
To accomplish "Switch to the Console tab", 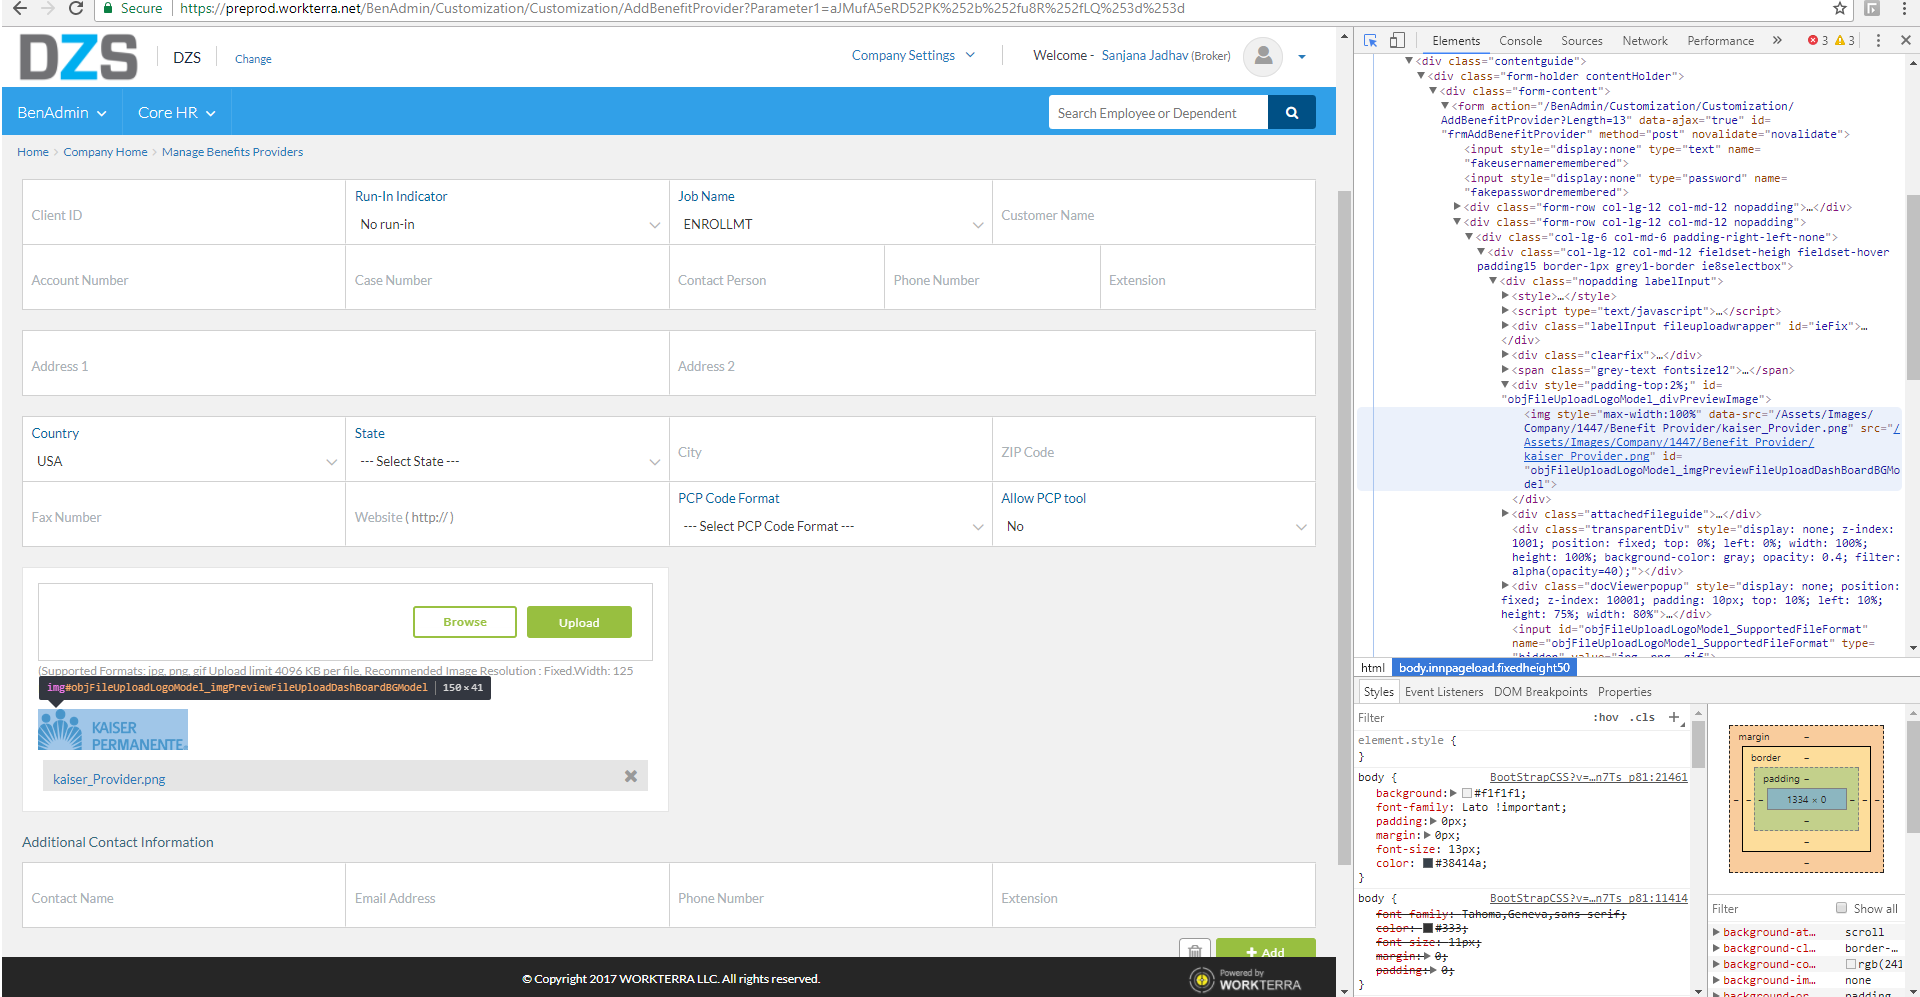I will (x=1520, y=40).
